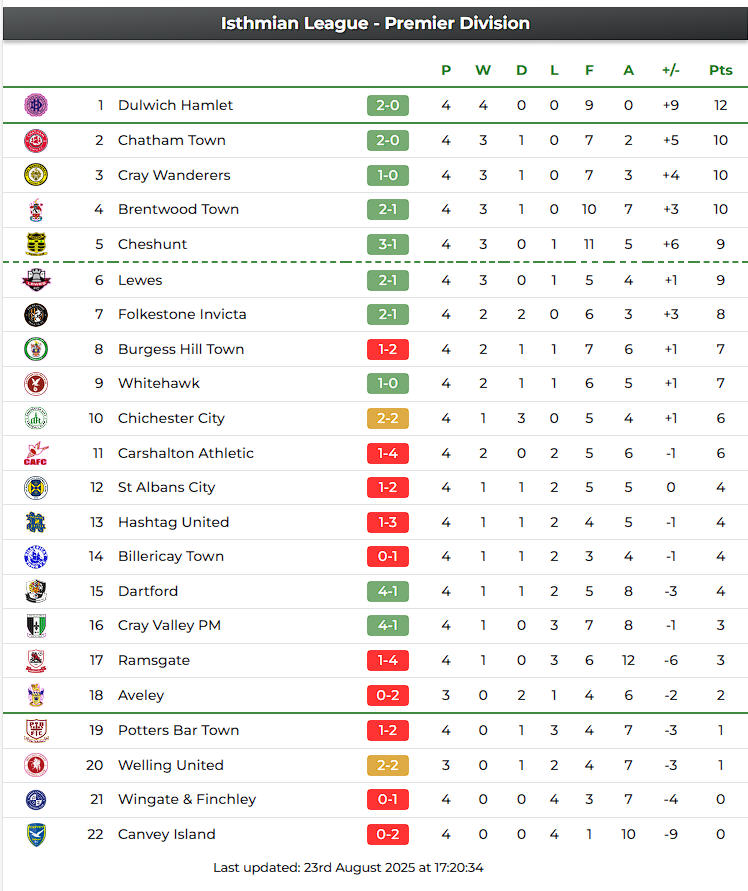
Task: Click Chichester City's 2-2 draw badge
Action: tap(387, 418)
